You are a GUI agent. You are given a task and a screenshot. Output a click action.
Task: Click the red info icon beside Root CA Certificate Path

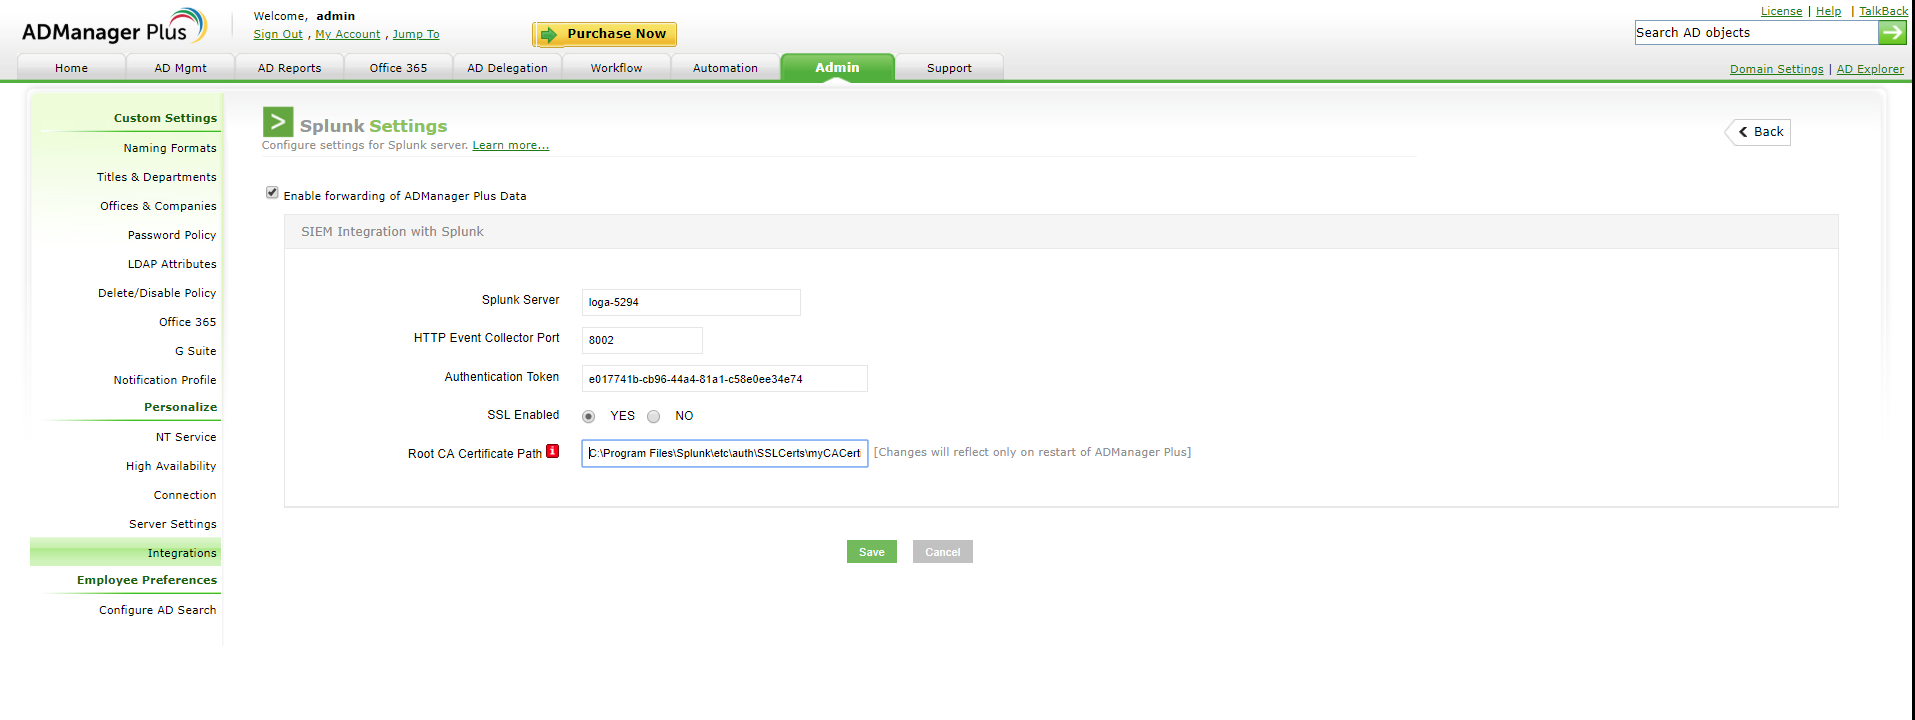(552, 451)
